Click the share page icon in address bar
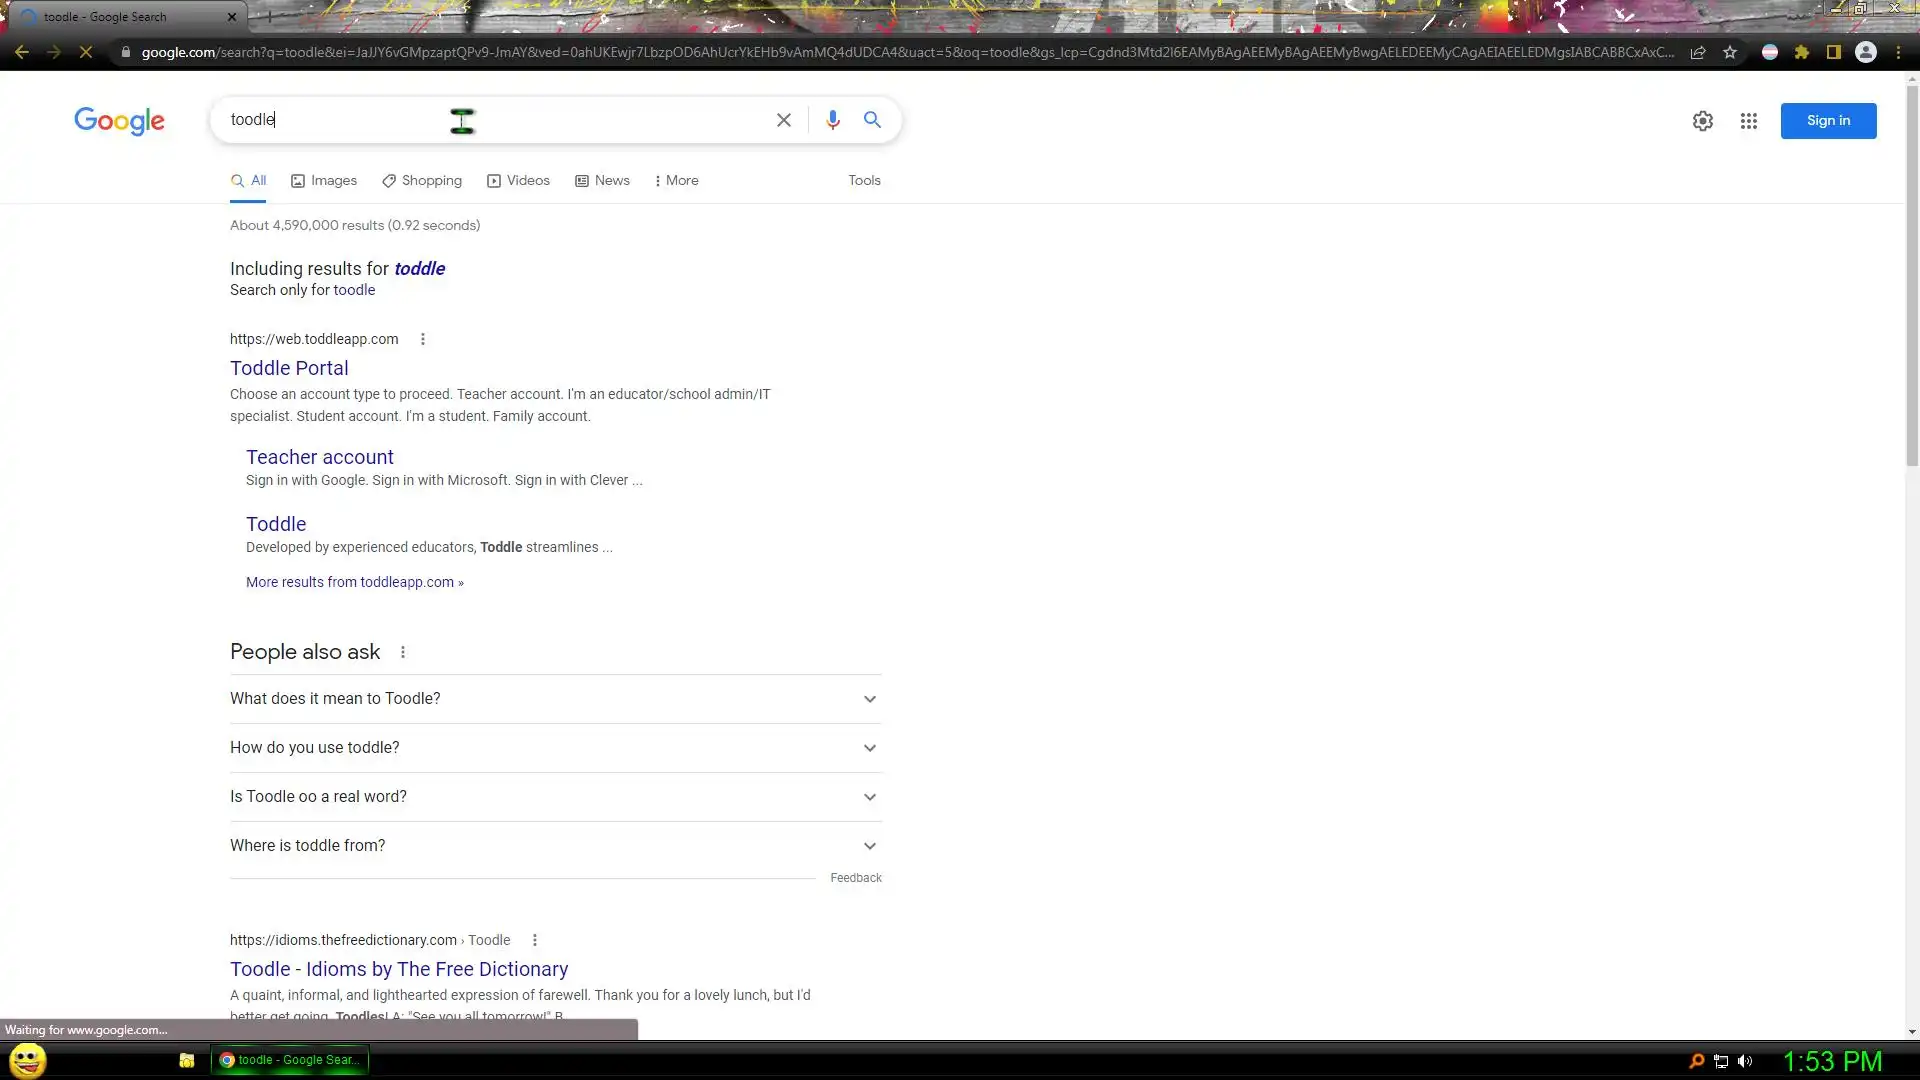 (x=1698, y=52)
